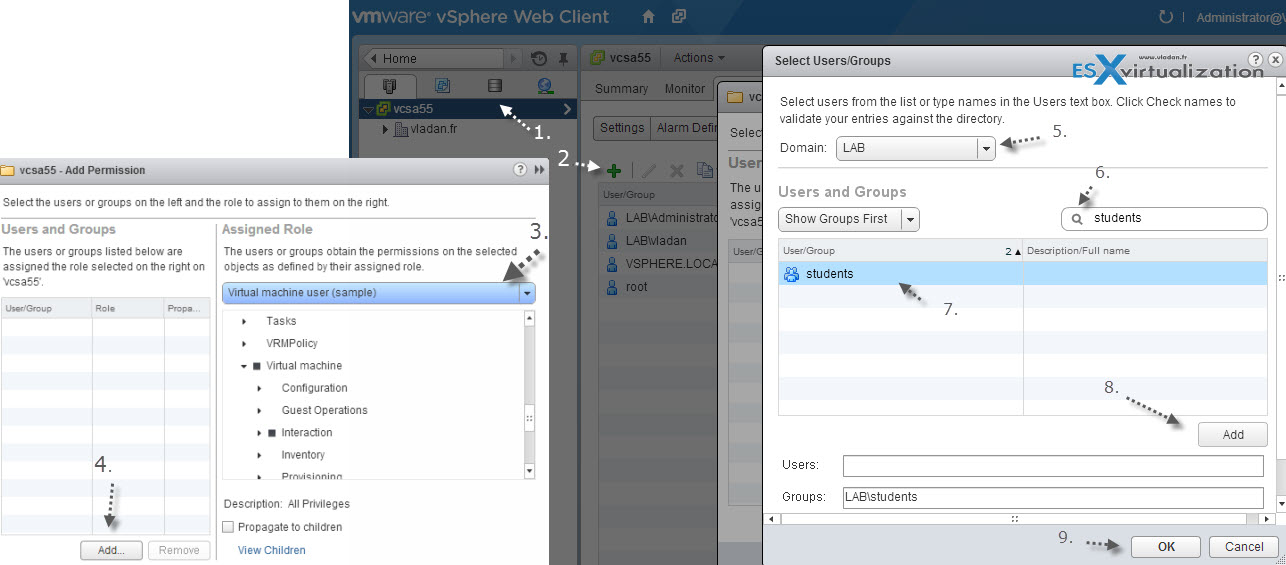Go back using the Home navigator button
Viewport: 1286px width, 565px height.
[431, 58]
